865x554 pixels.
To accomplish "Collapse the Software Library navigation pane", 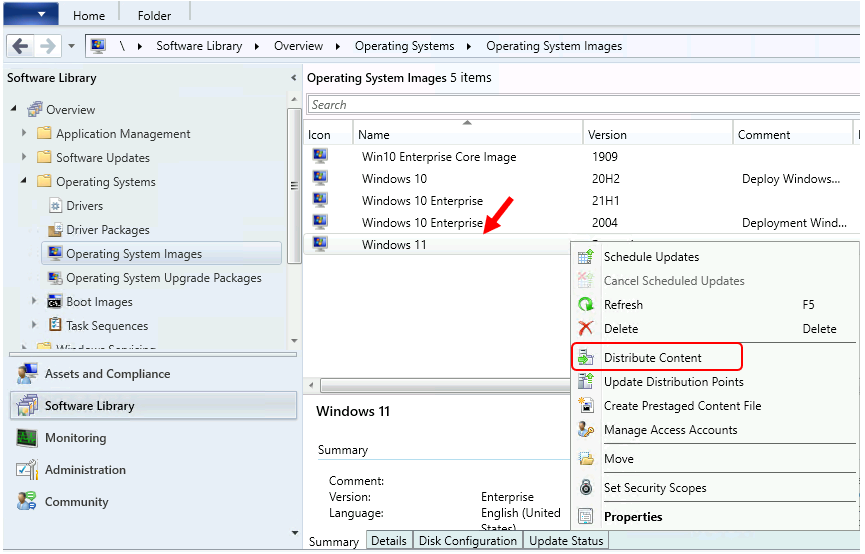I will [293, 78].
